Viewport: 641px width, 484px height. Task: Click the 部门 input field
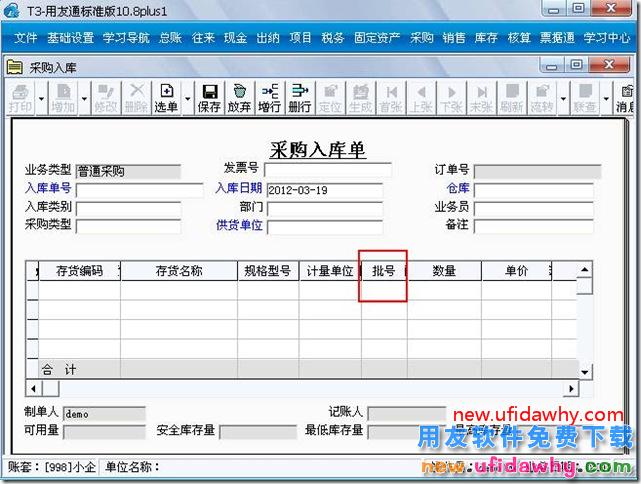pyautogui.click(x=325, y=208)
